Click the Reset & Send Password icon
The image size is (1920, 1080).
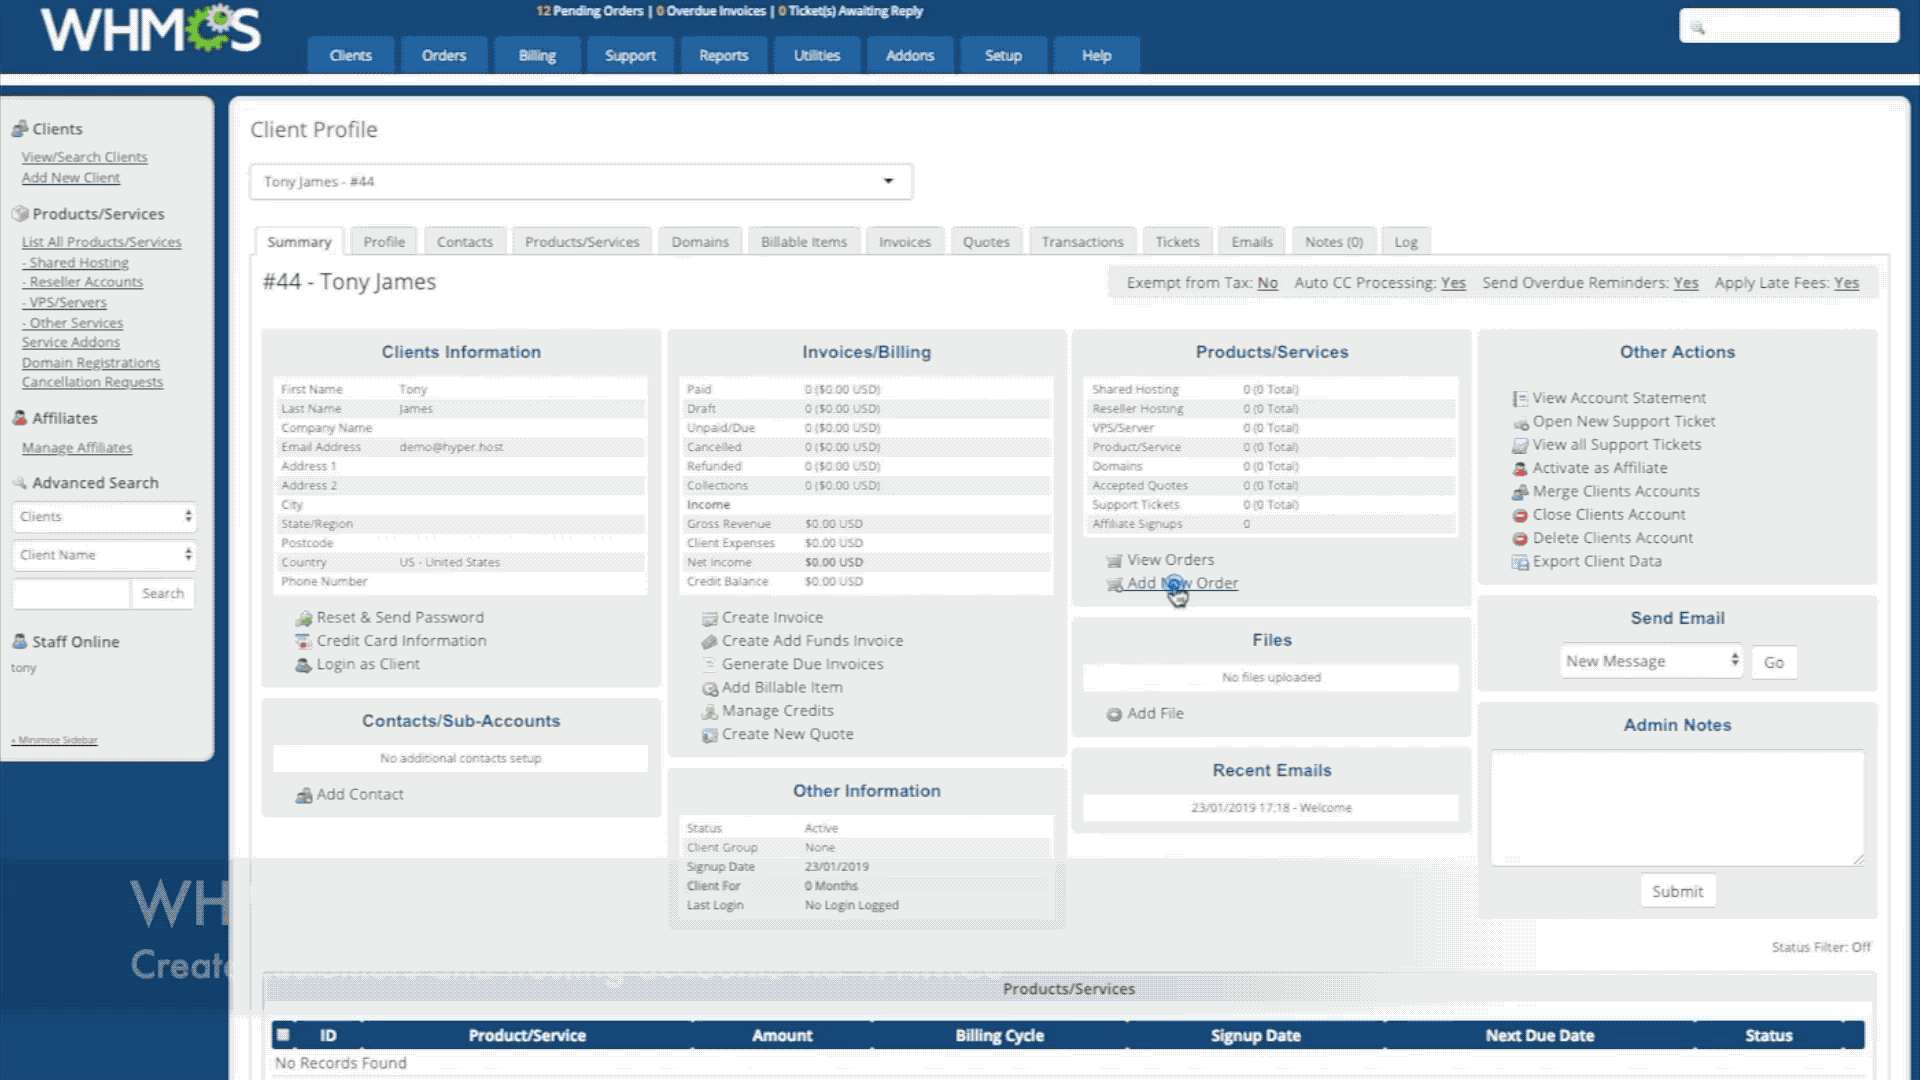(304, 619)
